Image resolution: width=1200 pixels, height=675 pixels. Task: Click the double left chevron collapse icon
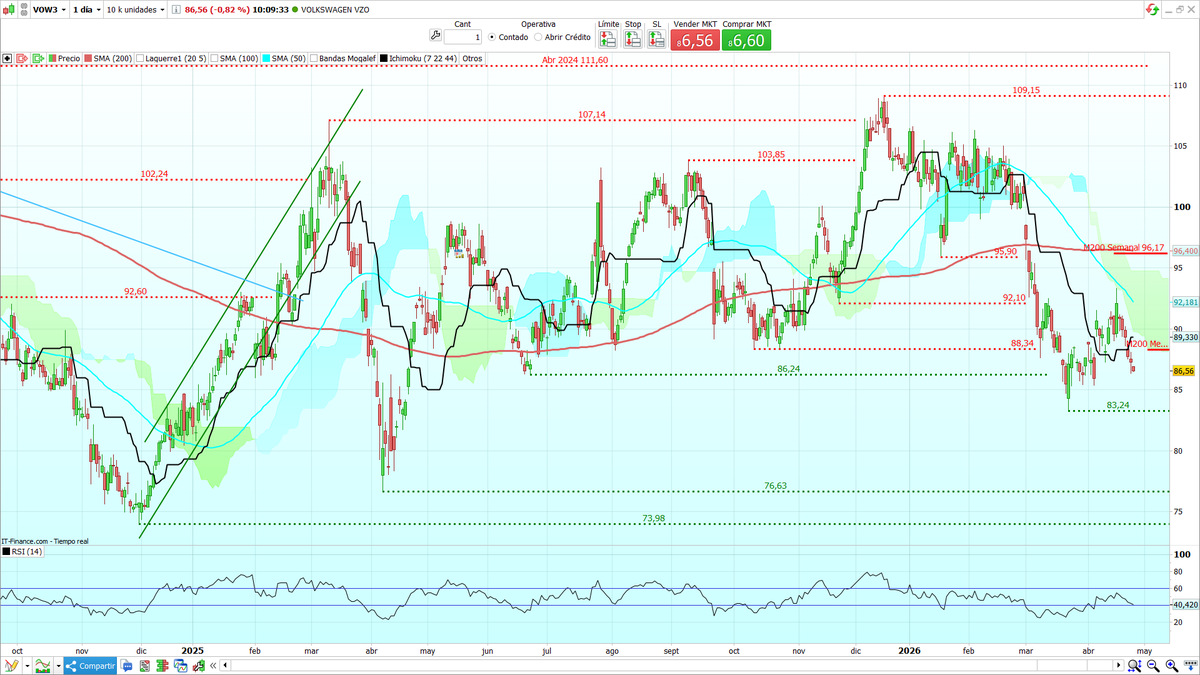point(212,666)
